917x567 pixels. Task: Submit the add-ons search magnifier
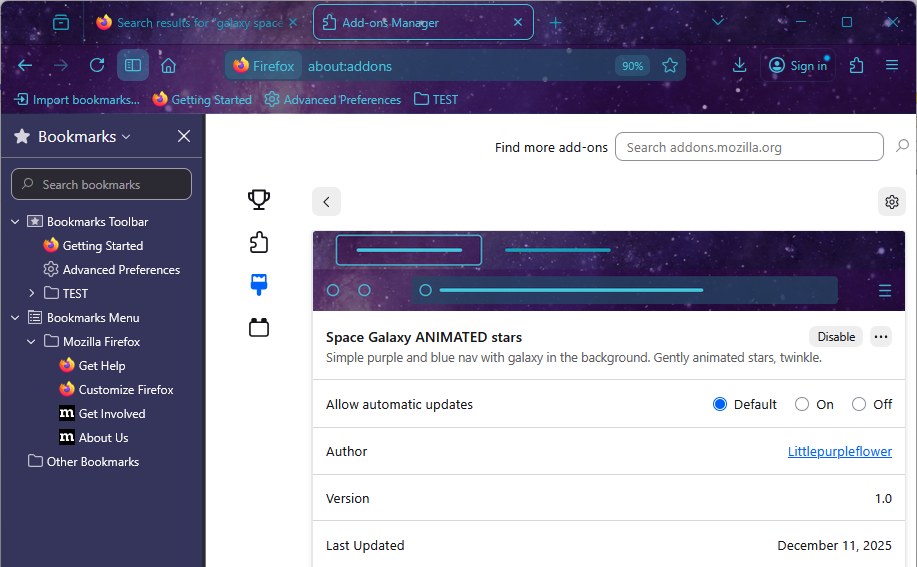[x=902, y=146]
